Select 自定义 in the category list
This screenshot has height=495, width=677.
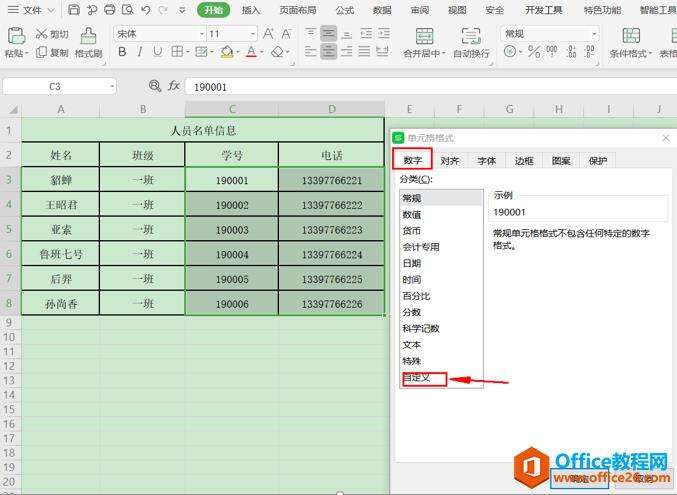pyautogui.click(x=416, y=378)
